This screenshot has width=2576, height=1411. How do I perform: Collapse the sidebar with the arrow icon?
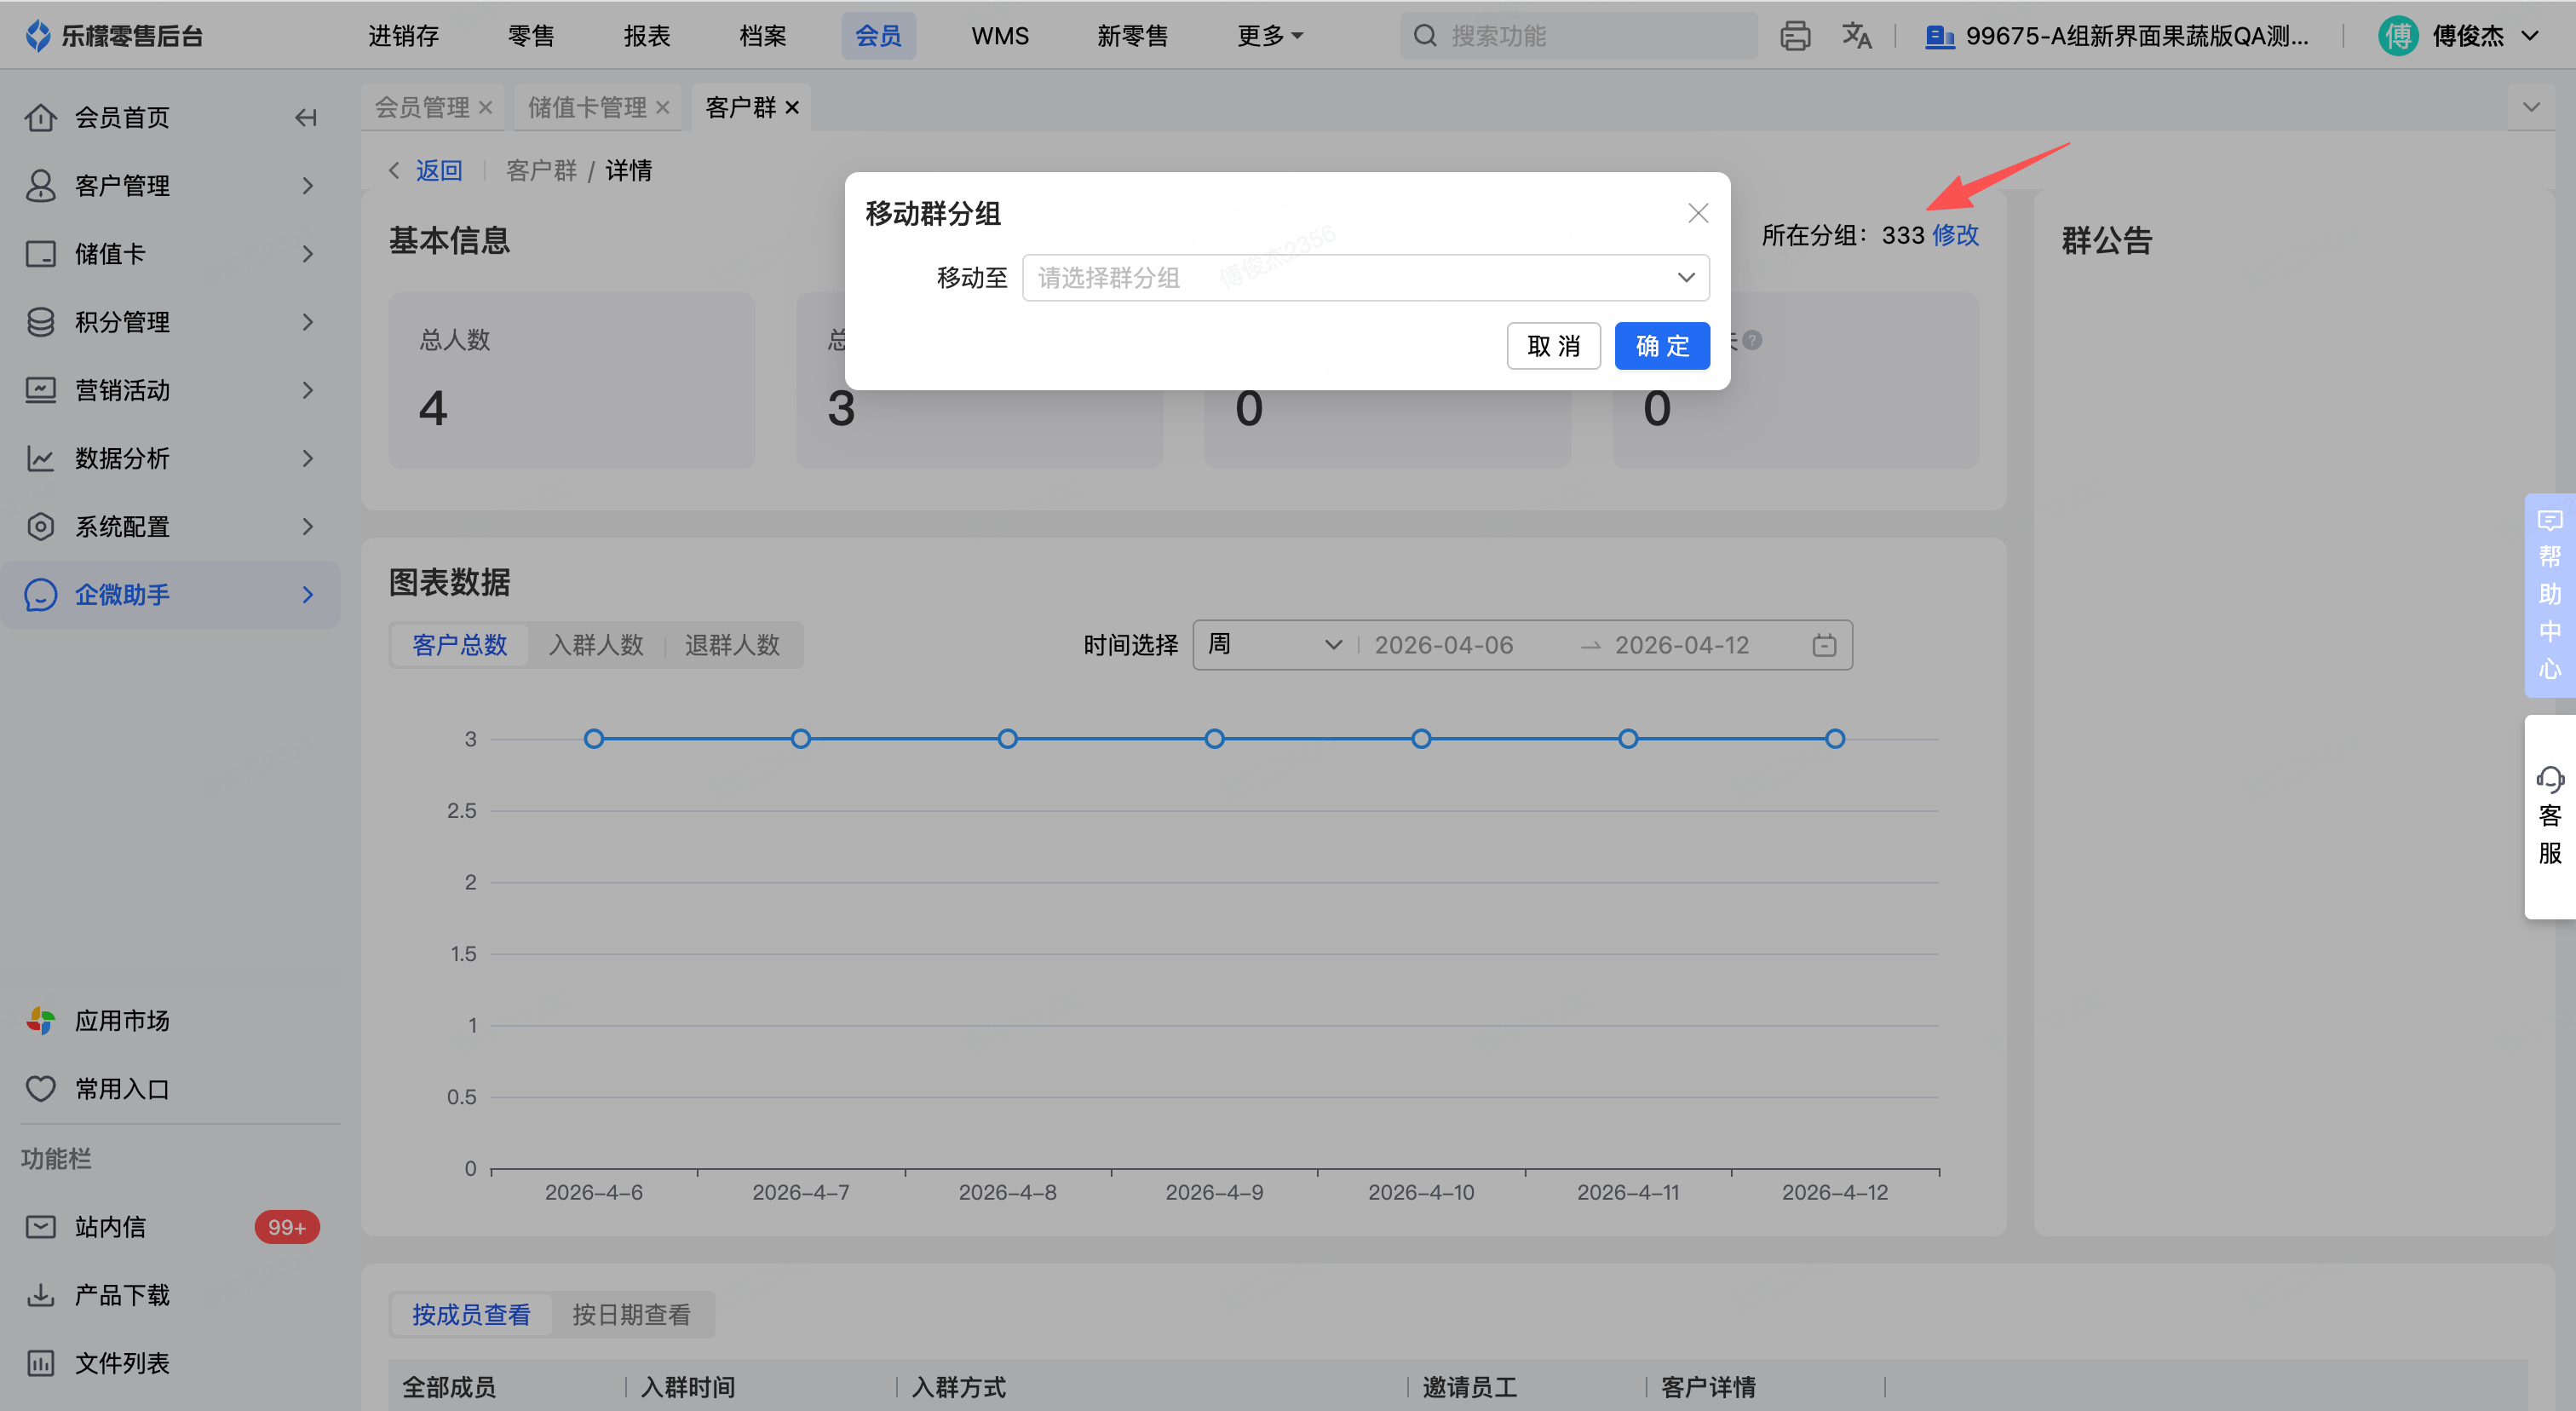click(306, 118)
